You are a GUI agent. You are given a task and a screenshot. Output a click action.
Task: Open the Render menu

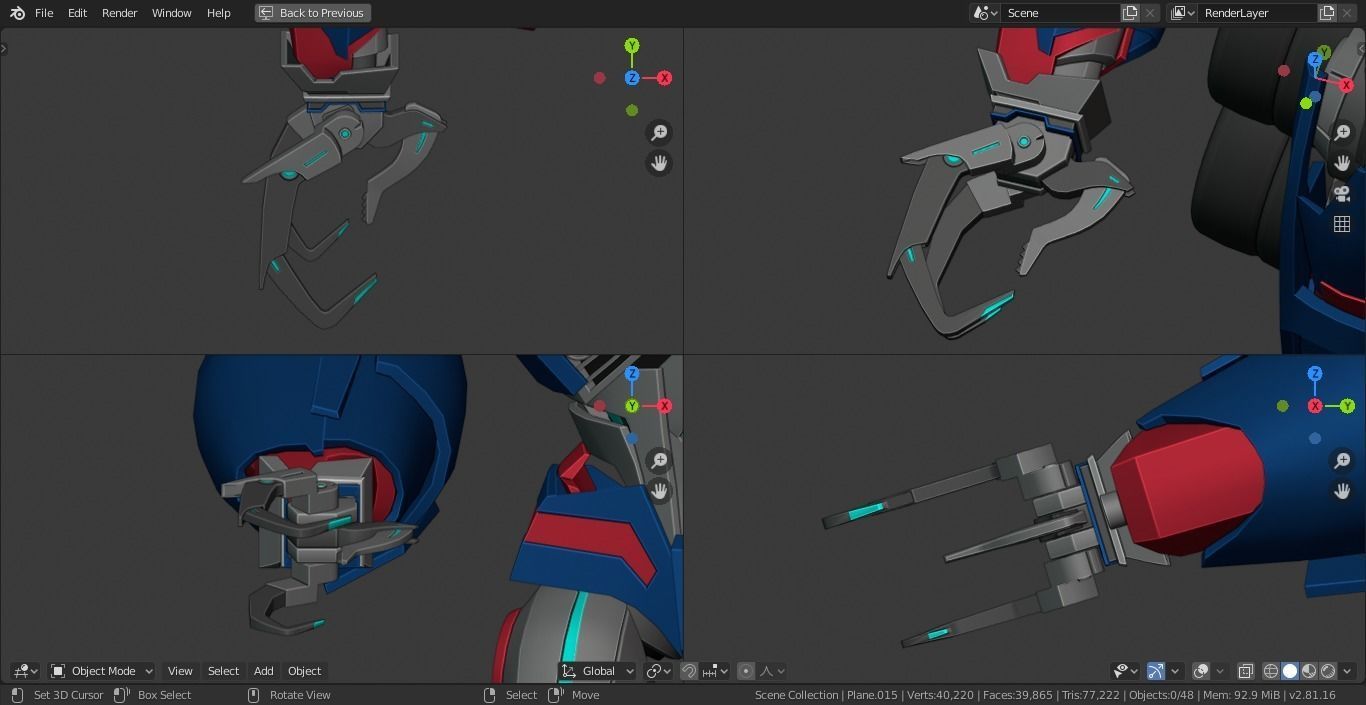coord(119,13)
